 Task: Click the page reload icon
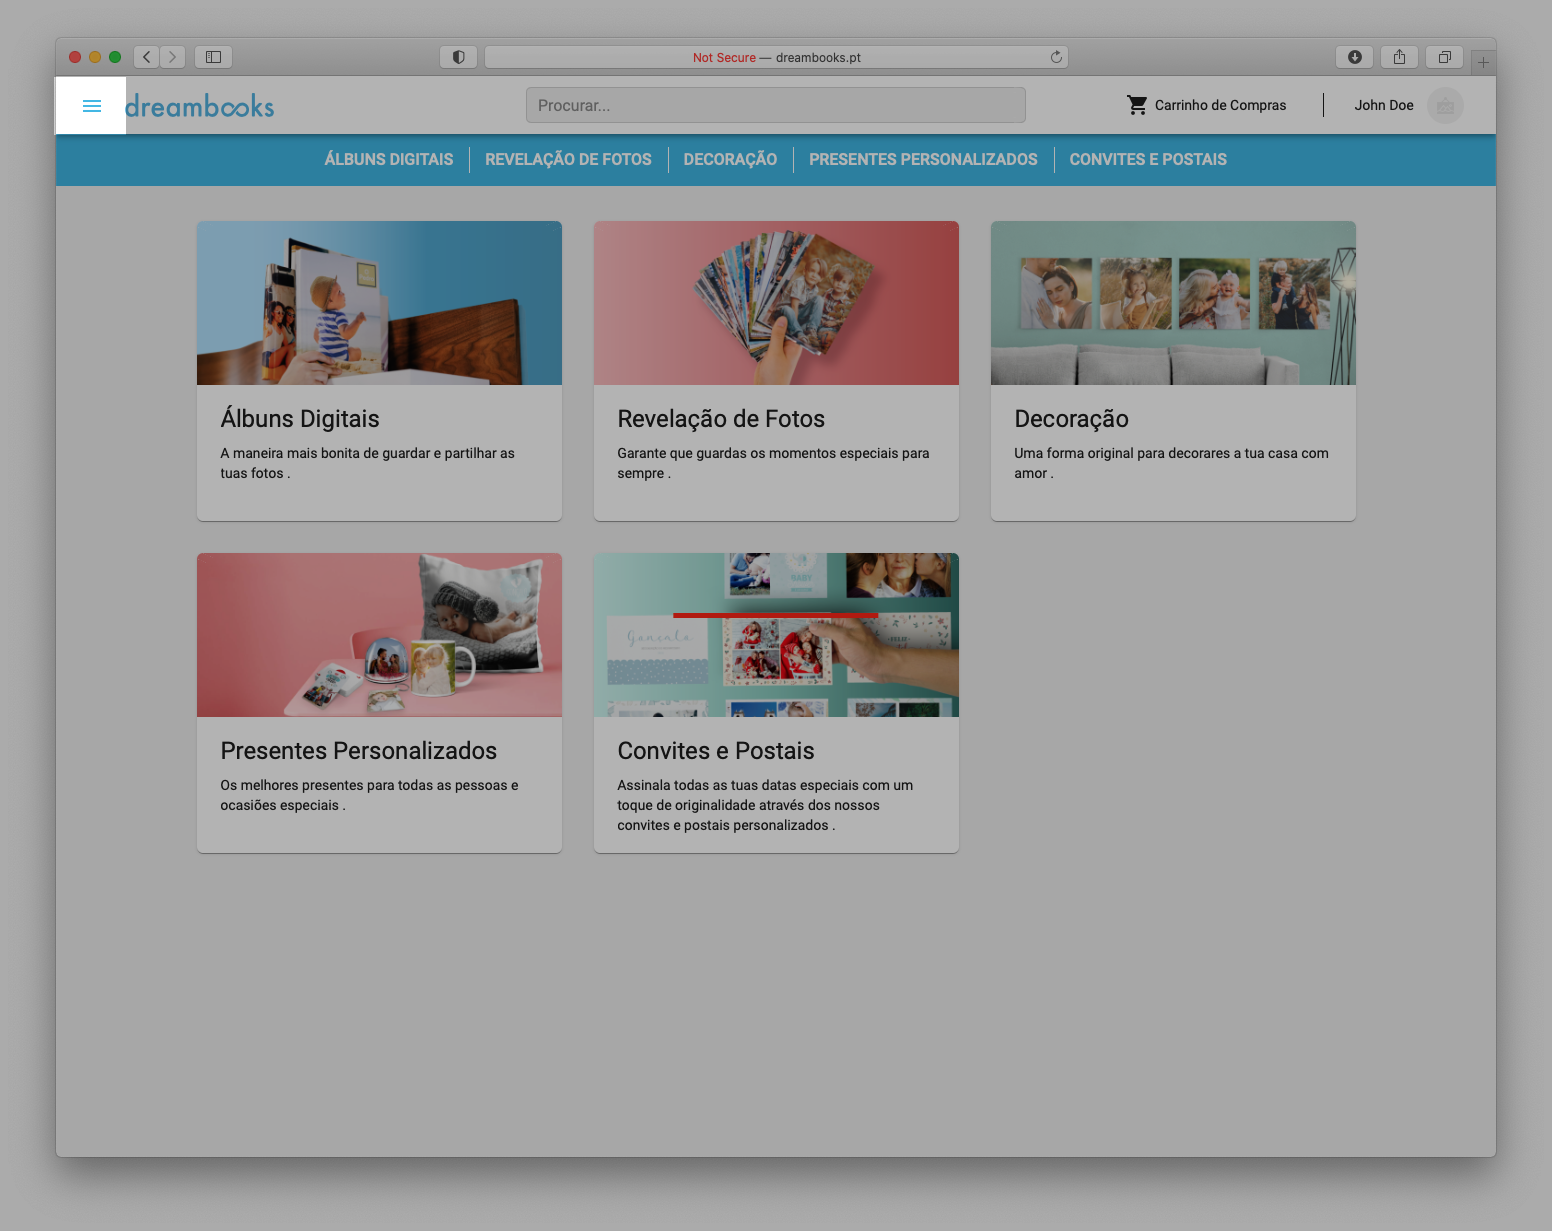1056,57
